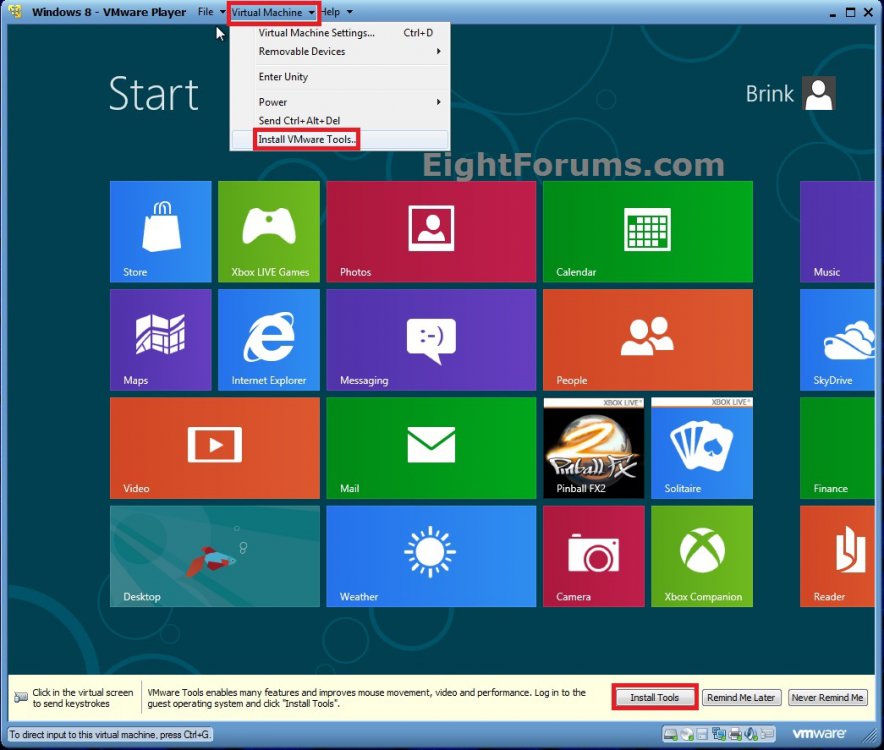Open the Camera tile
The width and height of the screenshot is (884, 750).
pyautogui.click(x=593, y=556)
